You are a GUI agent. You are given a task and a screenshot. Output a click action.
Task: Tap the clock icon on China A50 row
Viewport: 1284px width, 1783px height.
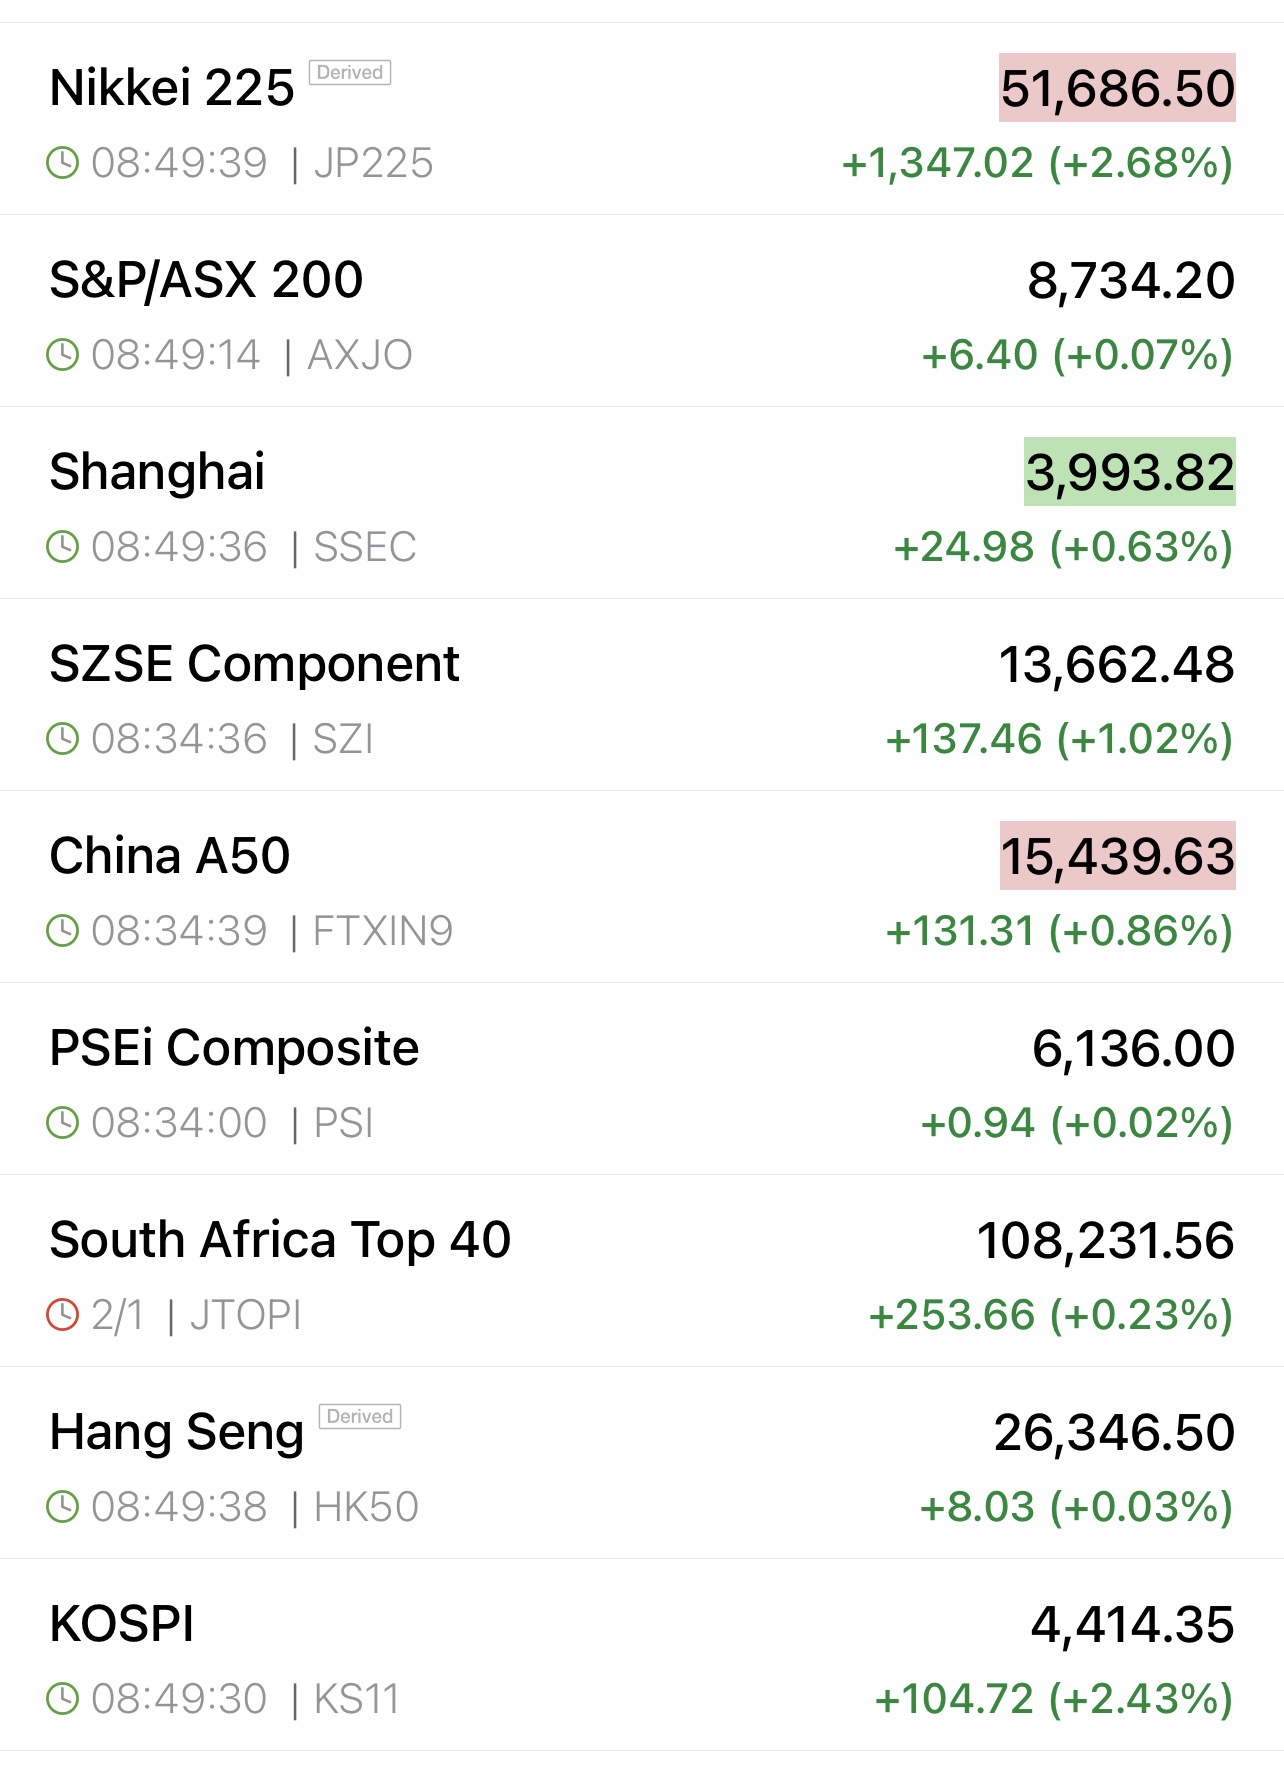pyautogui.click(x=63, y=931)
